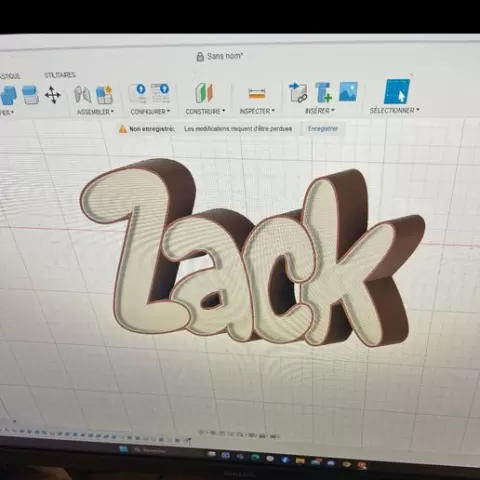
Task: Click the cut-off blue solid icon in Modifier
Action: (8, 96)
